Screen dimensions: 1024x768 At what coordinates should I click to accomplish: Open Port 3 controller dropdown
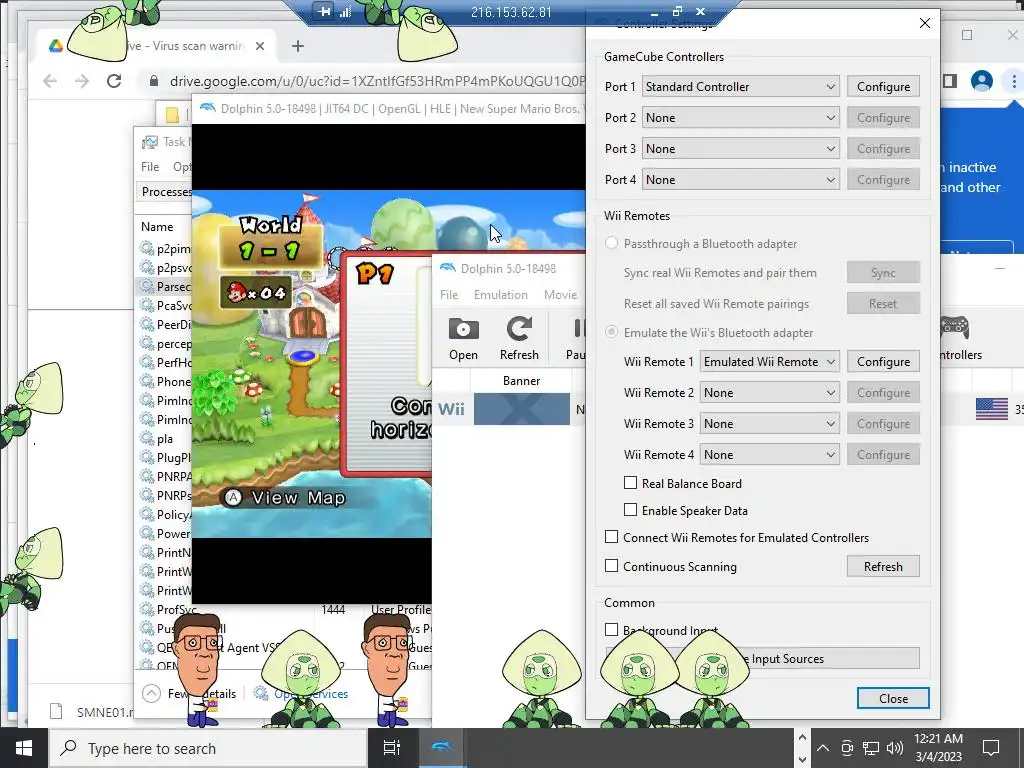coord(741,149)
